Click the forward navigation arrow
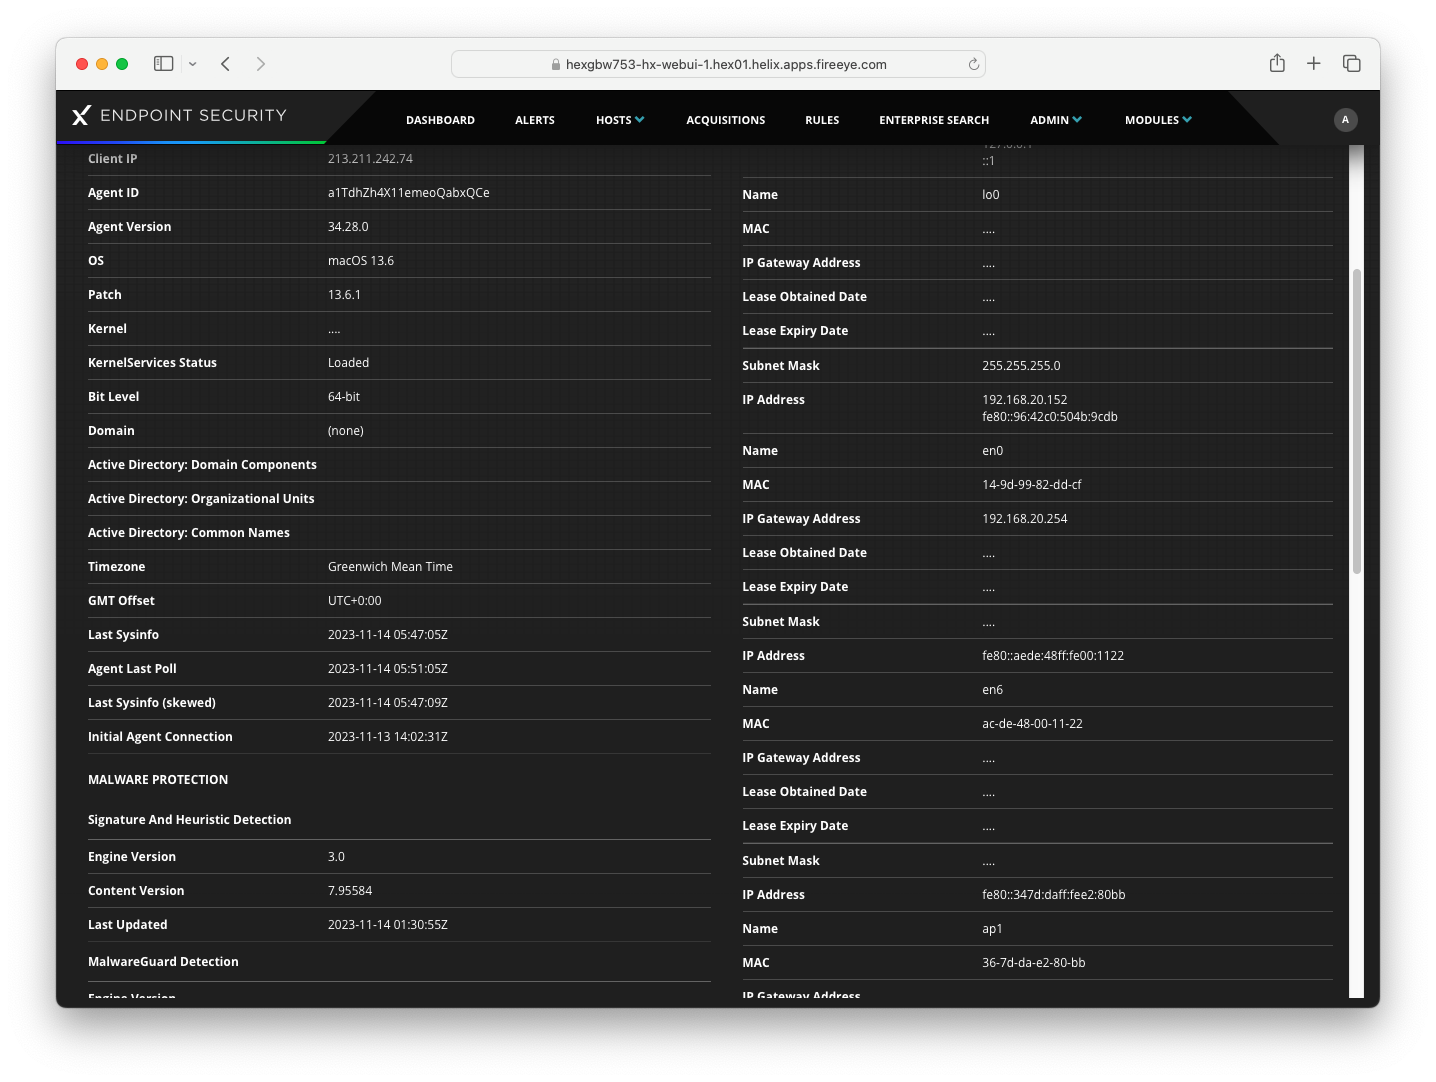Screen dimensions: 1436x1082 click(261, 64)
